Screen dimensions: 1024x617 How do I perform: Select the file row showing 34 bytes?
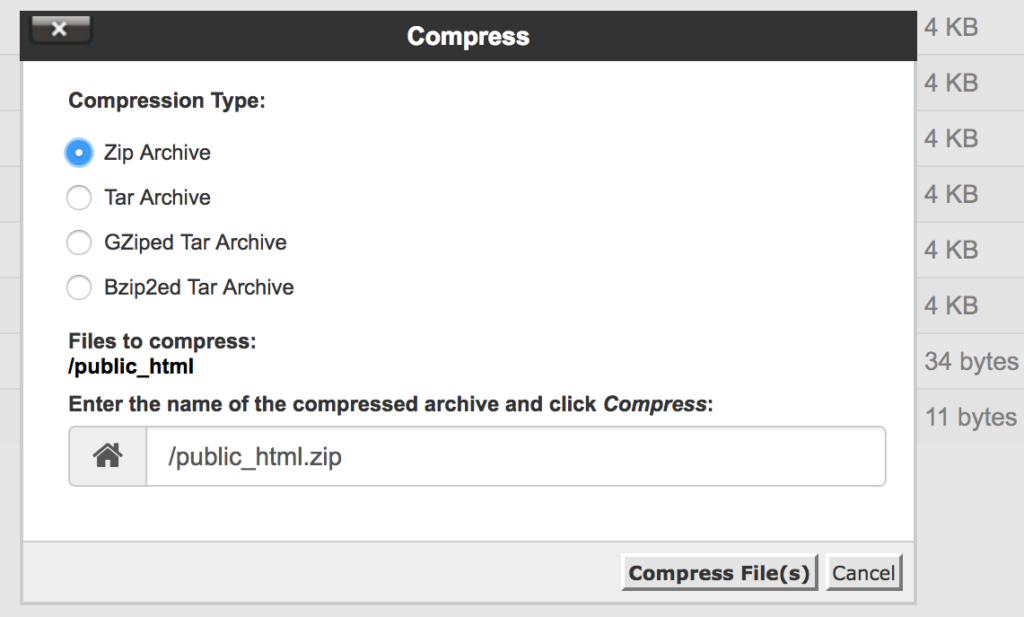point(970,361)
